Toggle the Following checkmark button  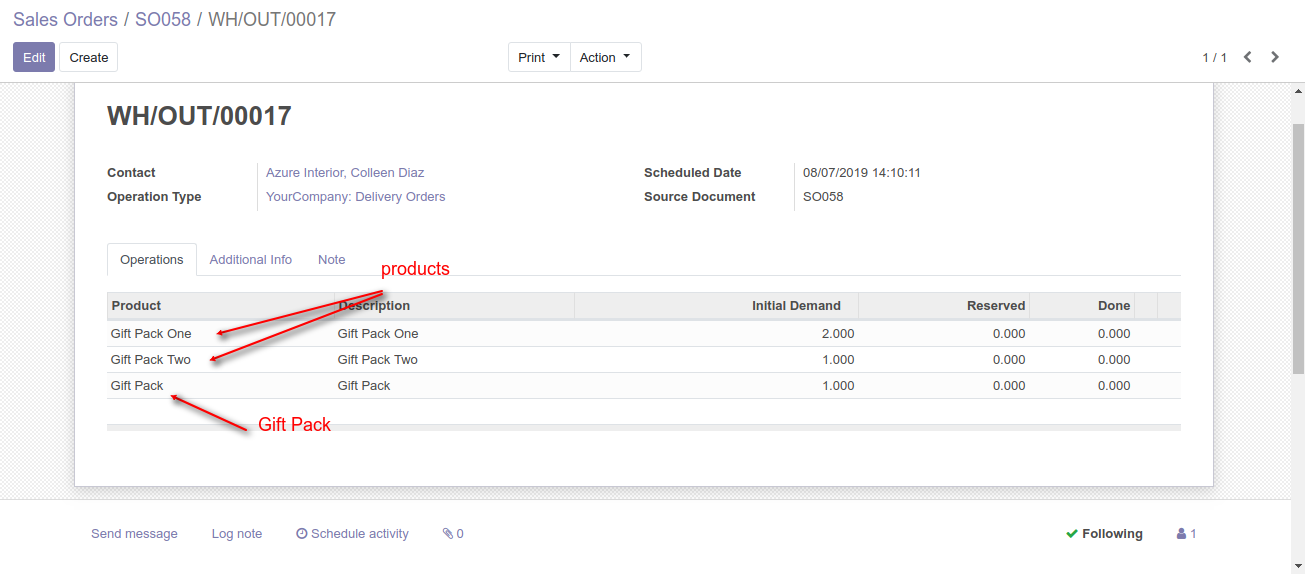pos(1104,534)
